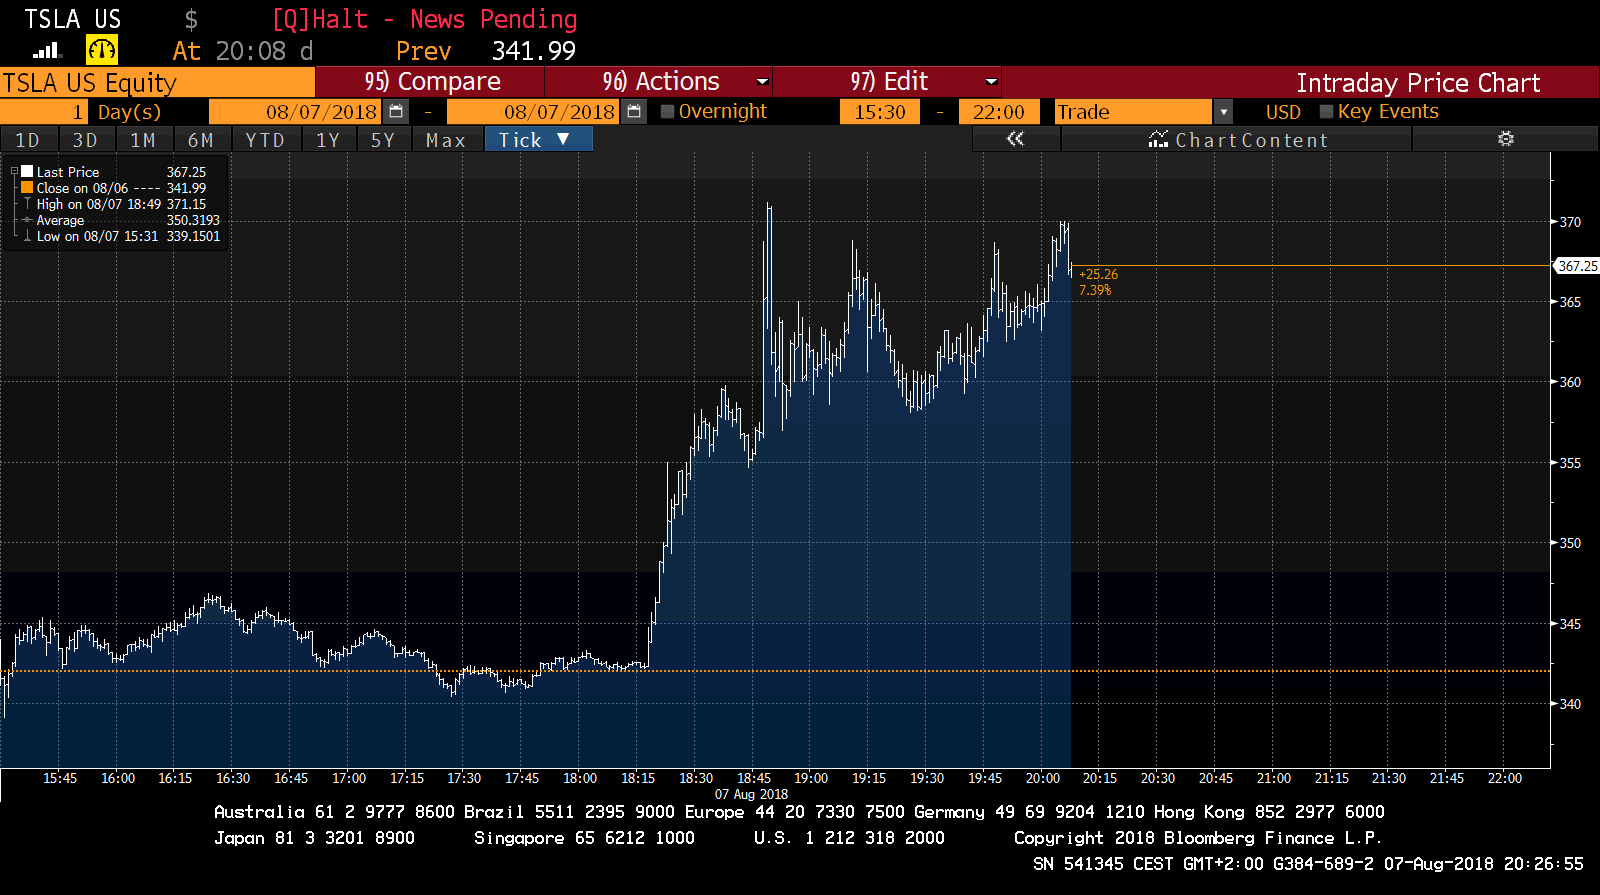Click the 18:45 time axis label
The image size is (1600, 895).
[x=754, y=778]
